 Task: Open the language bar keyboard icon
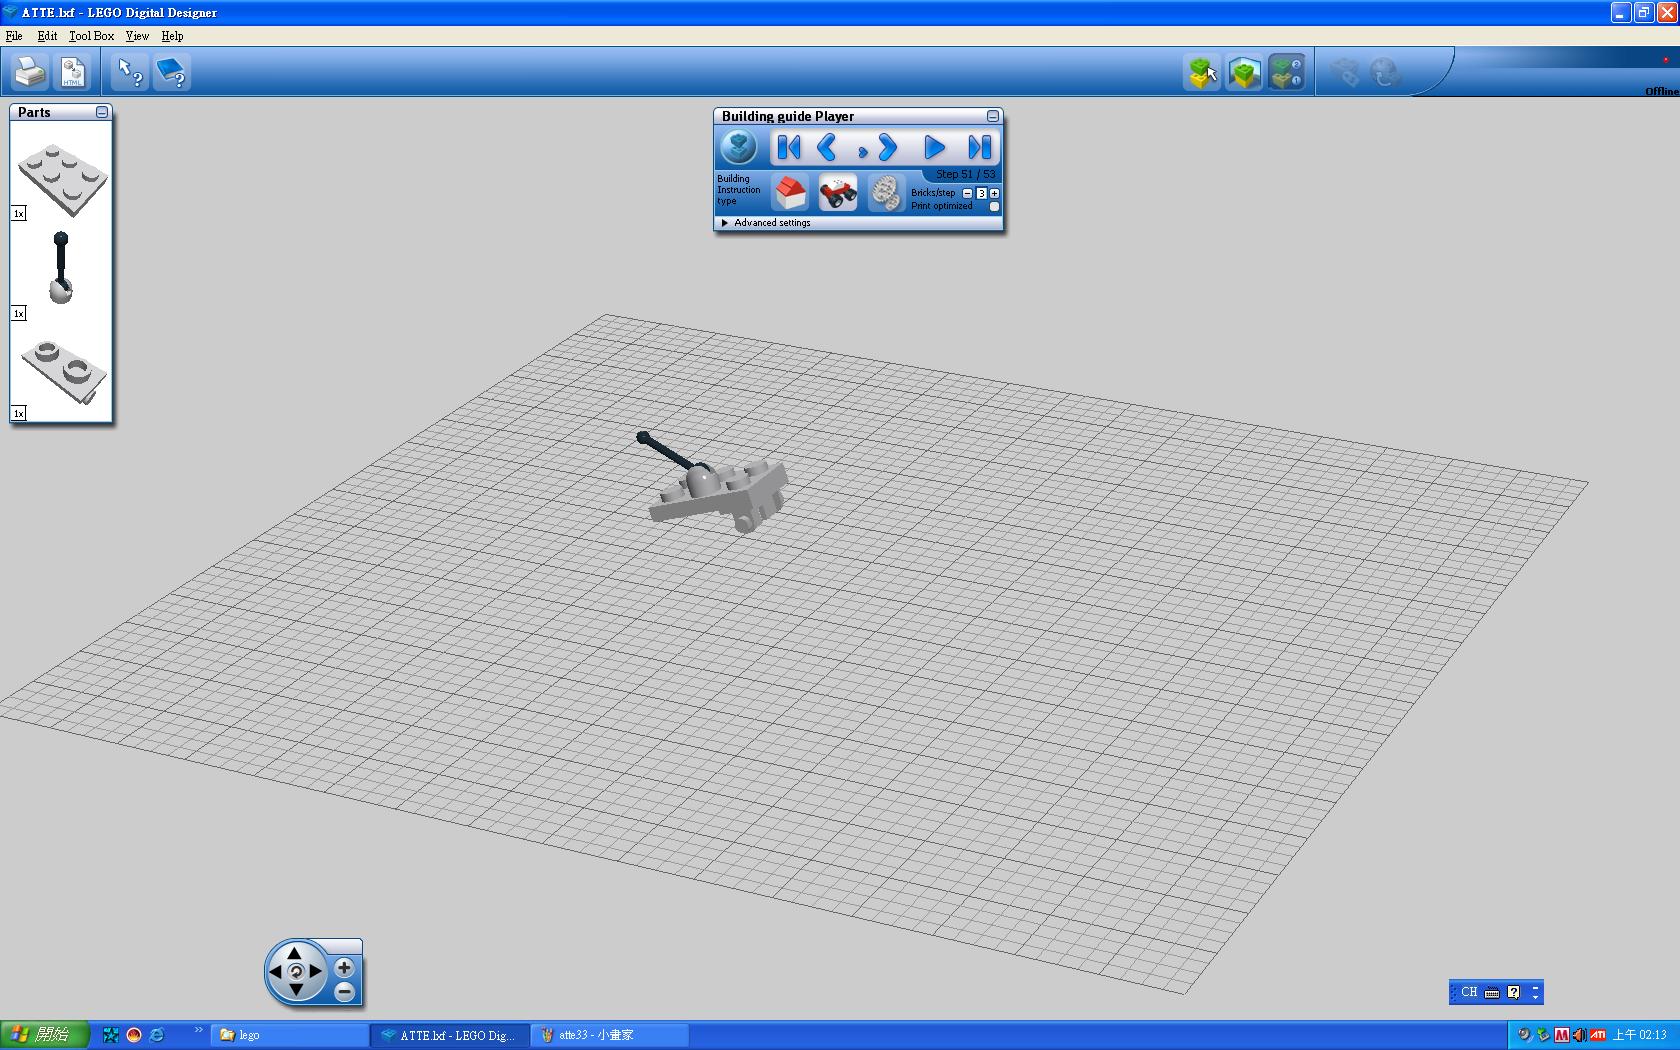[x=1492, y=993]
